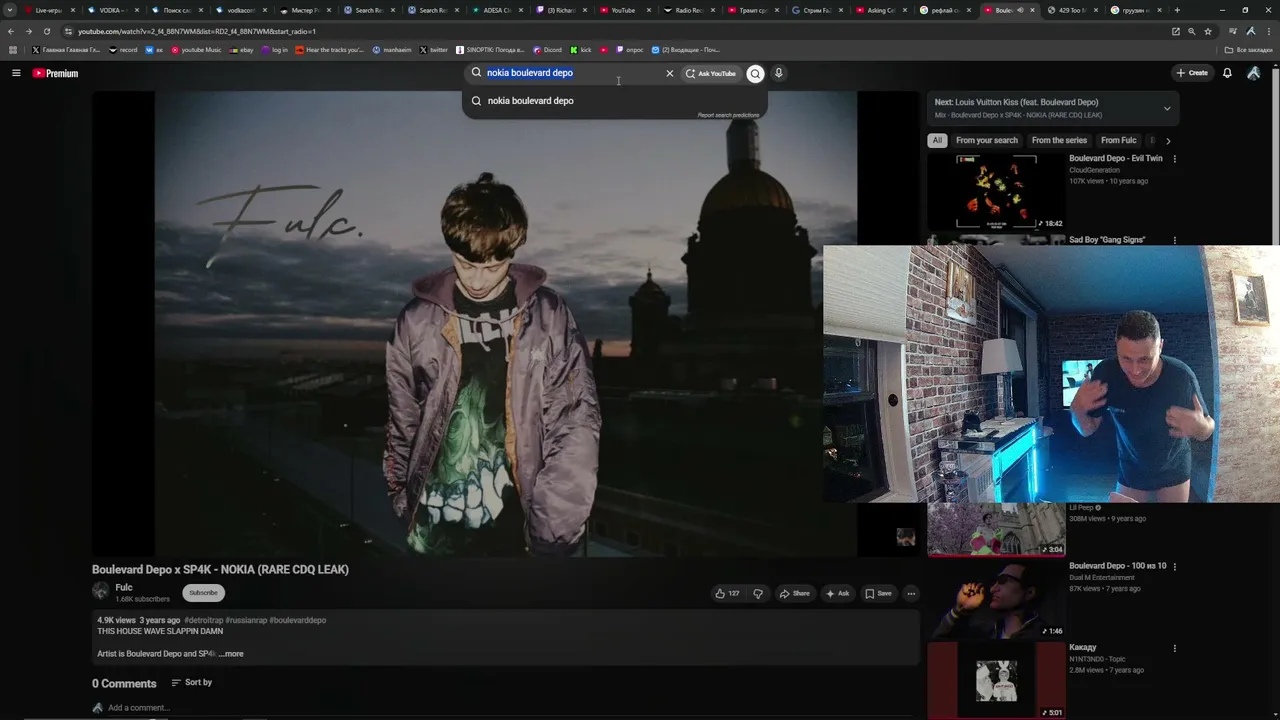Go back in the browser

coord(11,31)
